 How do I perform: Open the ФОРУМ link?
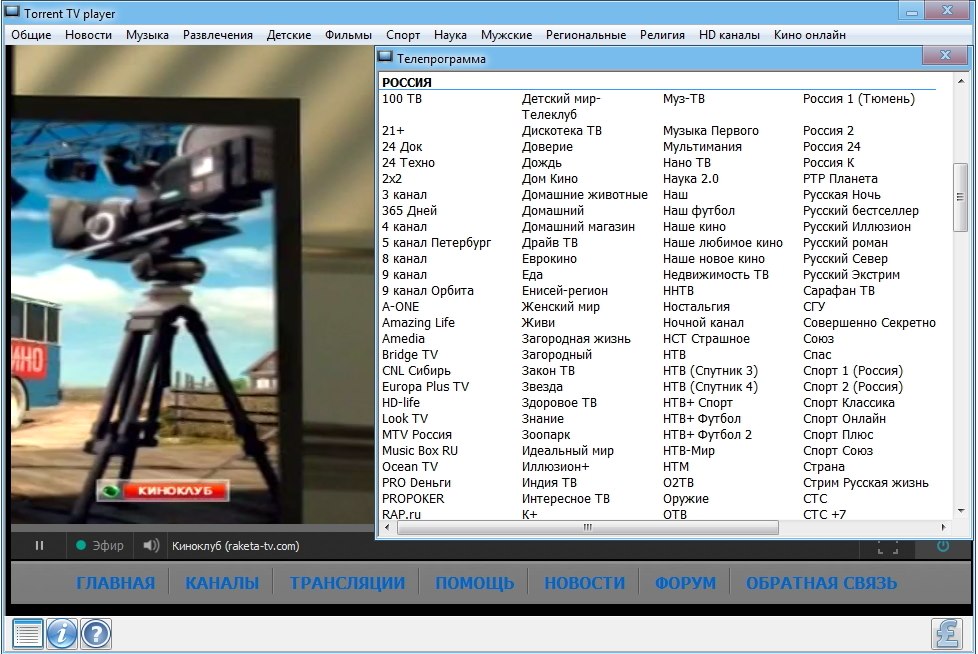coord(685,583)
